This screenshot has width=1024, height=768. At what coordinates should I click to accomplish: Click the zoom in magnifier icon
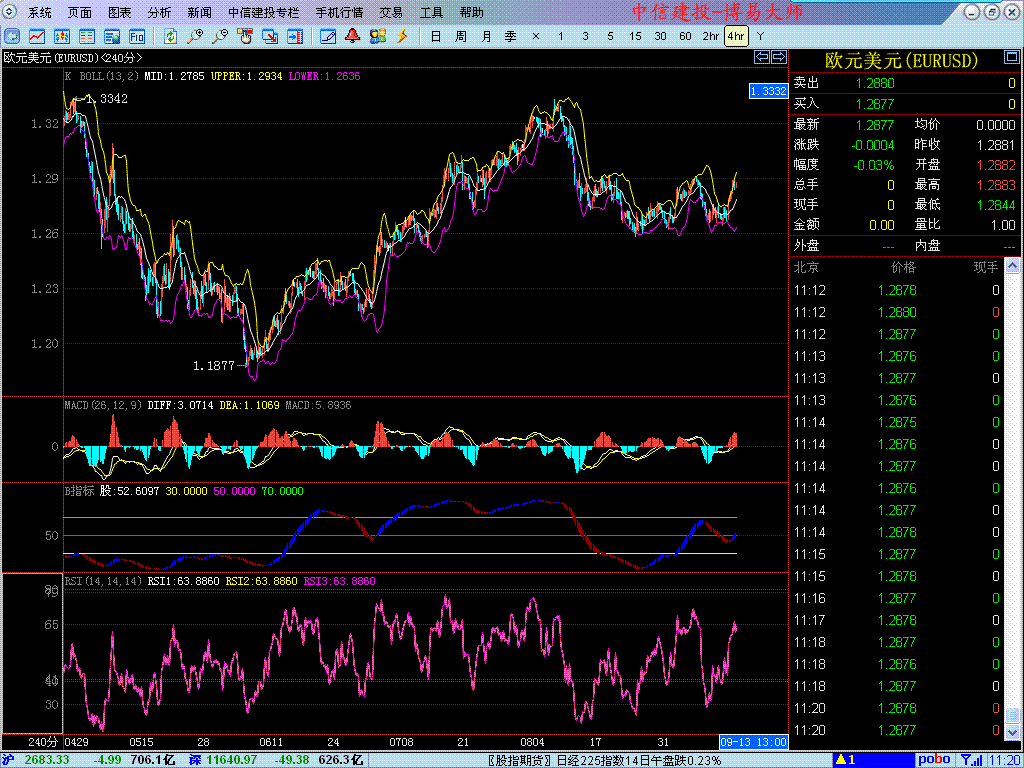pos(196,36)
